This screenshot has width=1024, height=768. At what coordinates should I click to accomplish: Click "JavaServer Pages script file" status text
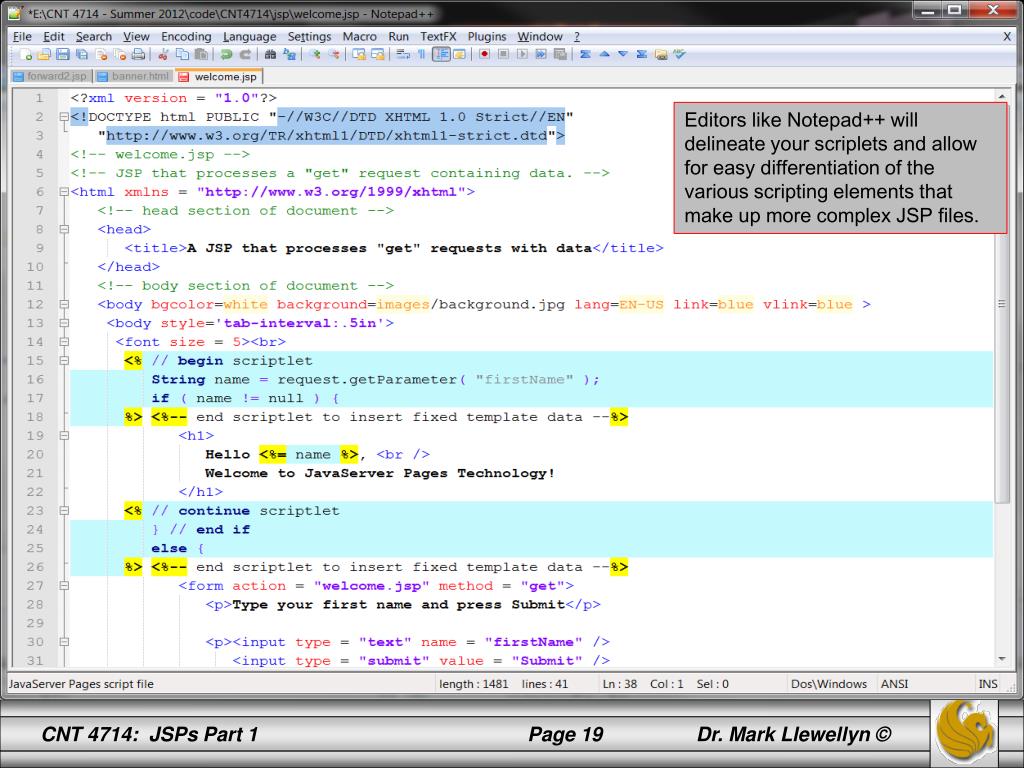tap(81, 684)
